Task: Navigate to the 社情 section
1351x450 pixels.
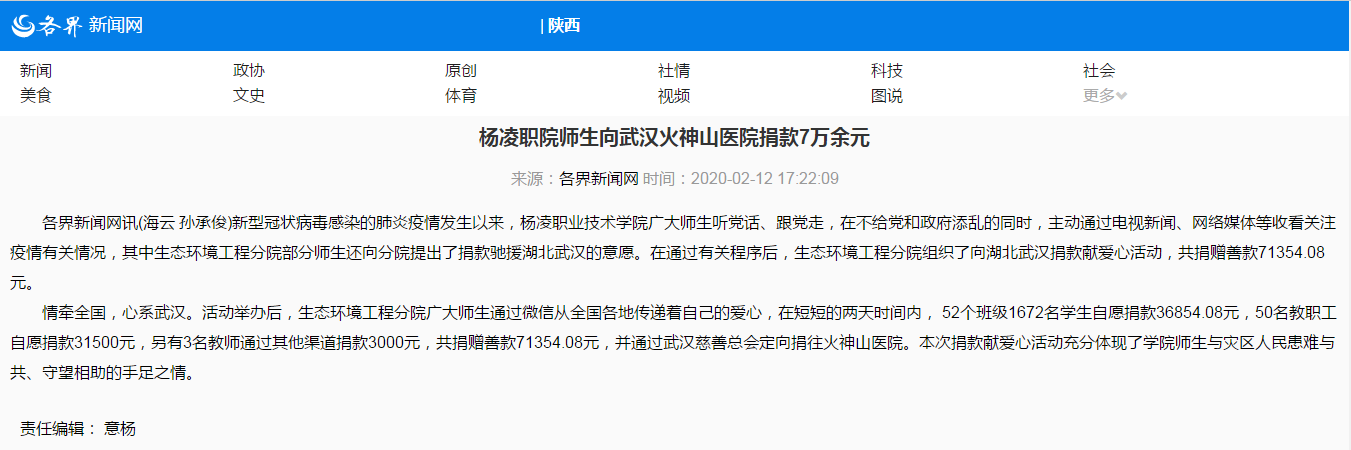Action: point(674,71)
